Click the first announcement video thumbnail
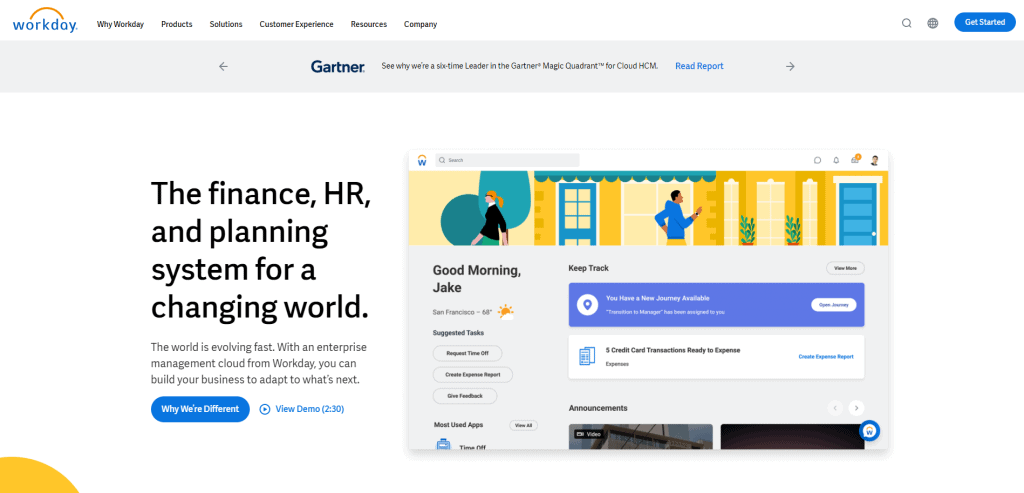 tap(641, 437)
